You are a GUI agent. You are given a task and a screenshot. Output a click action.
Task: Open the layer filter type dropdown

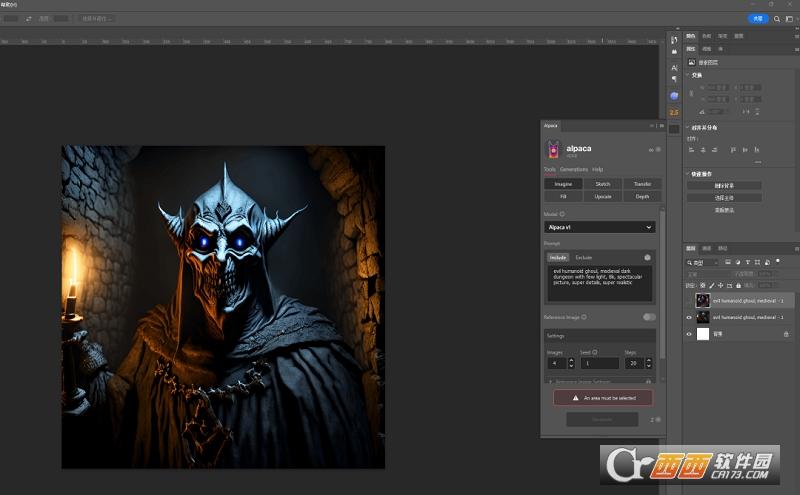pyautogui.click(x=702, y=262)
